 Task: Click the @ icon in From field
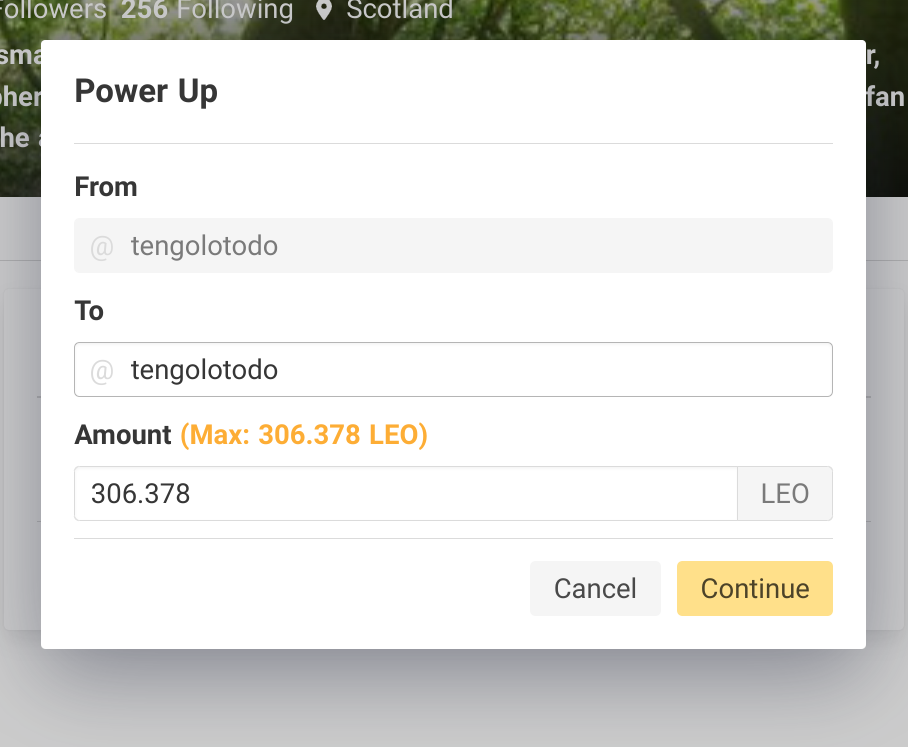(102, 247)
